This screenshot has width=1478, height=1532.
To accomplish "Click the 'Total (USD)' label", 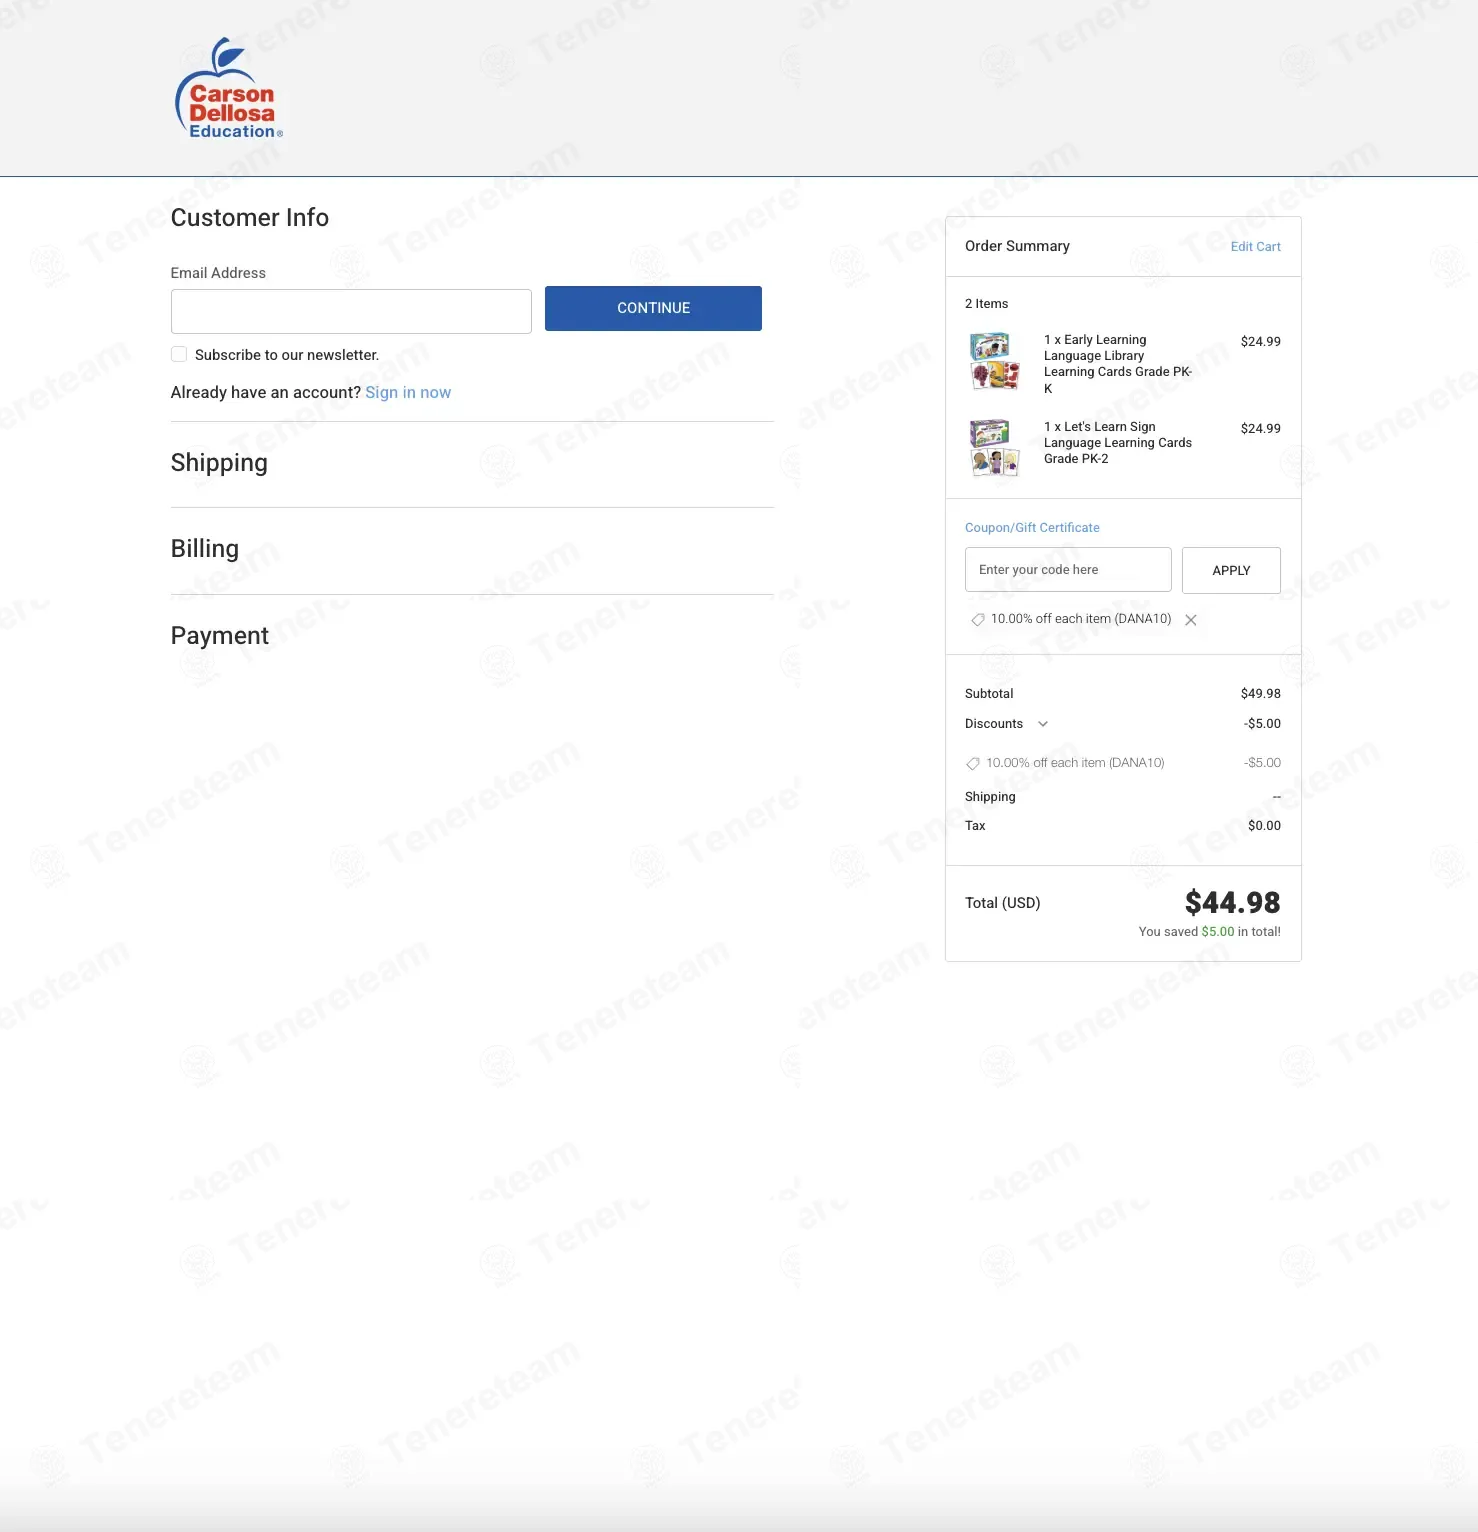I will (x=1002, y=903).
